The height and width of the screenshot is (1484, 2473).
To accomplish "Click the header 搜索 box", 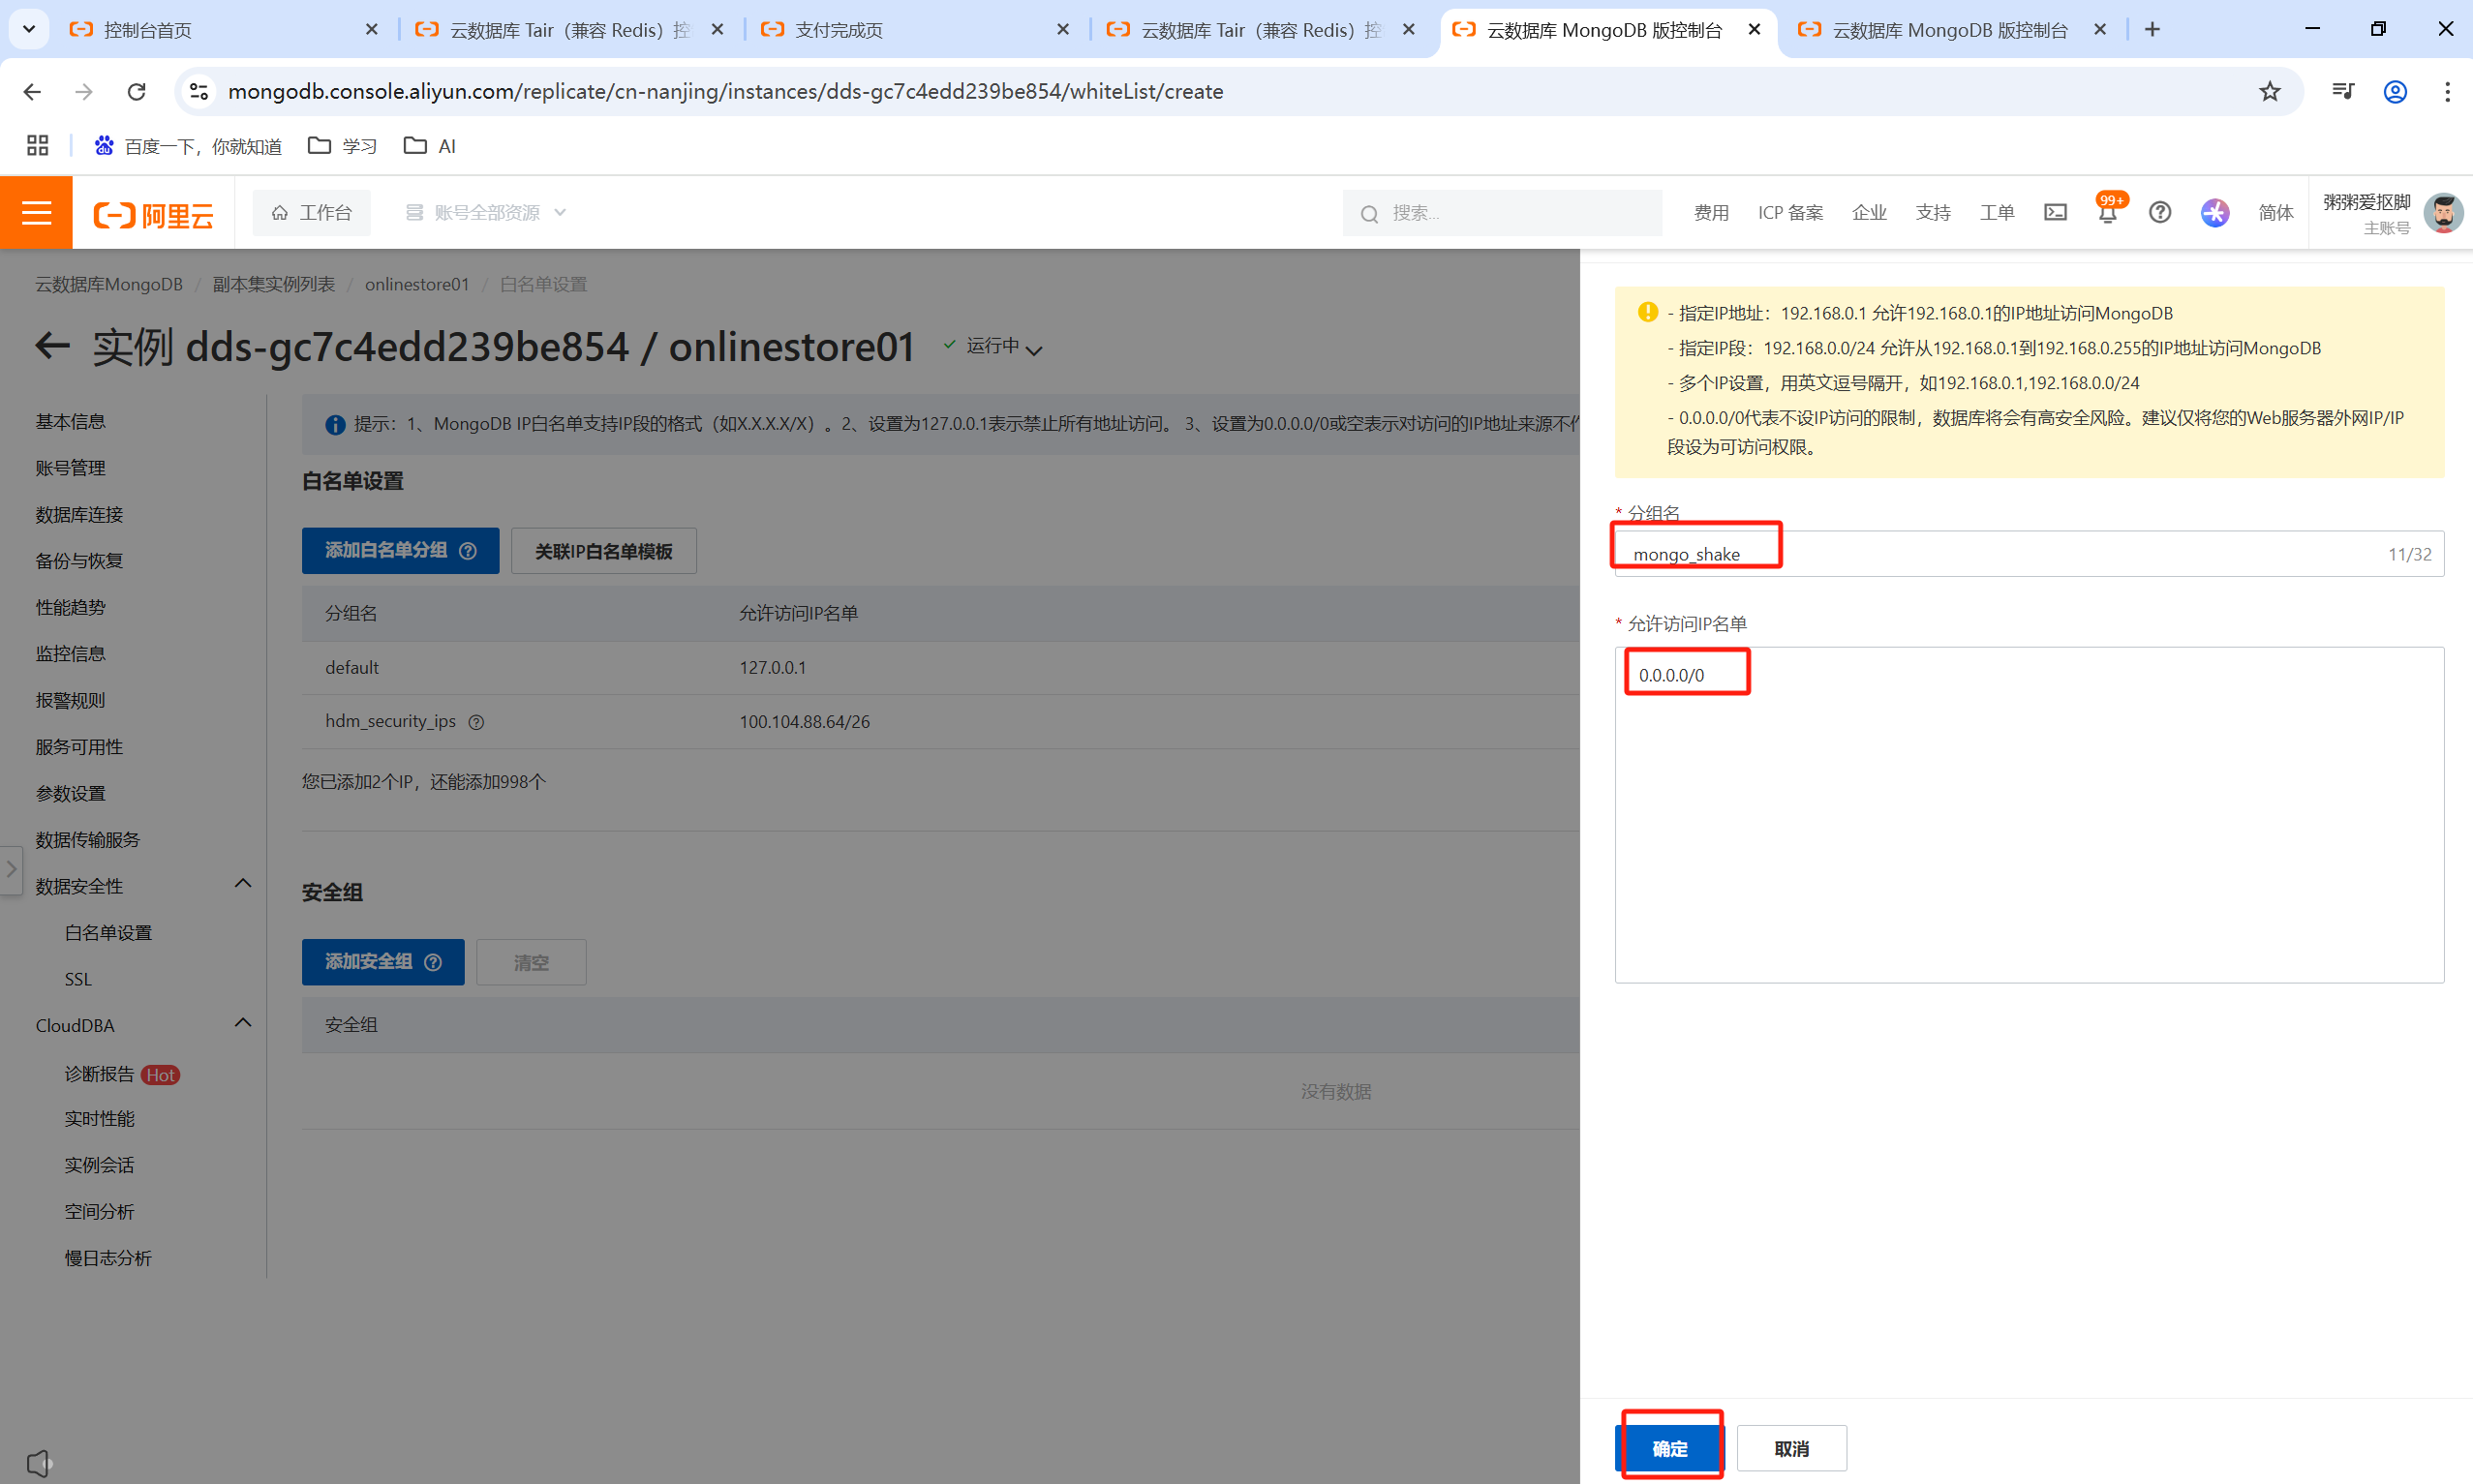I will [x=1502, y=212].
